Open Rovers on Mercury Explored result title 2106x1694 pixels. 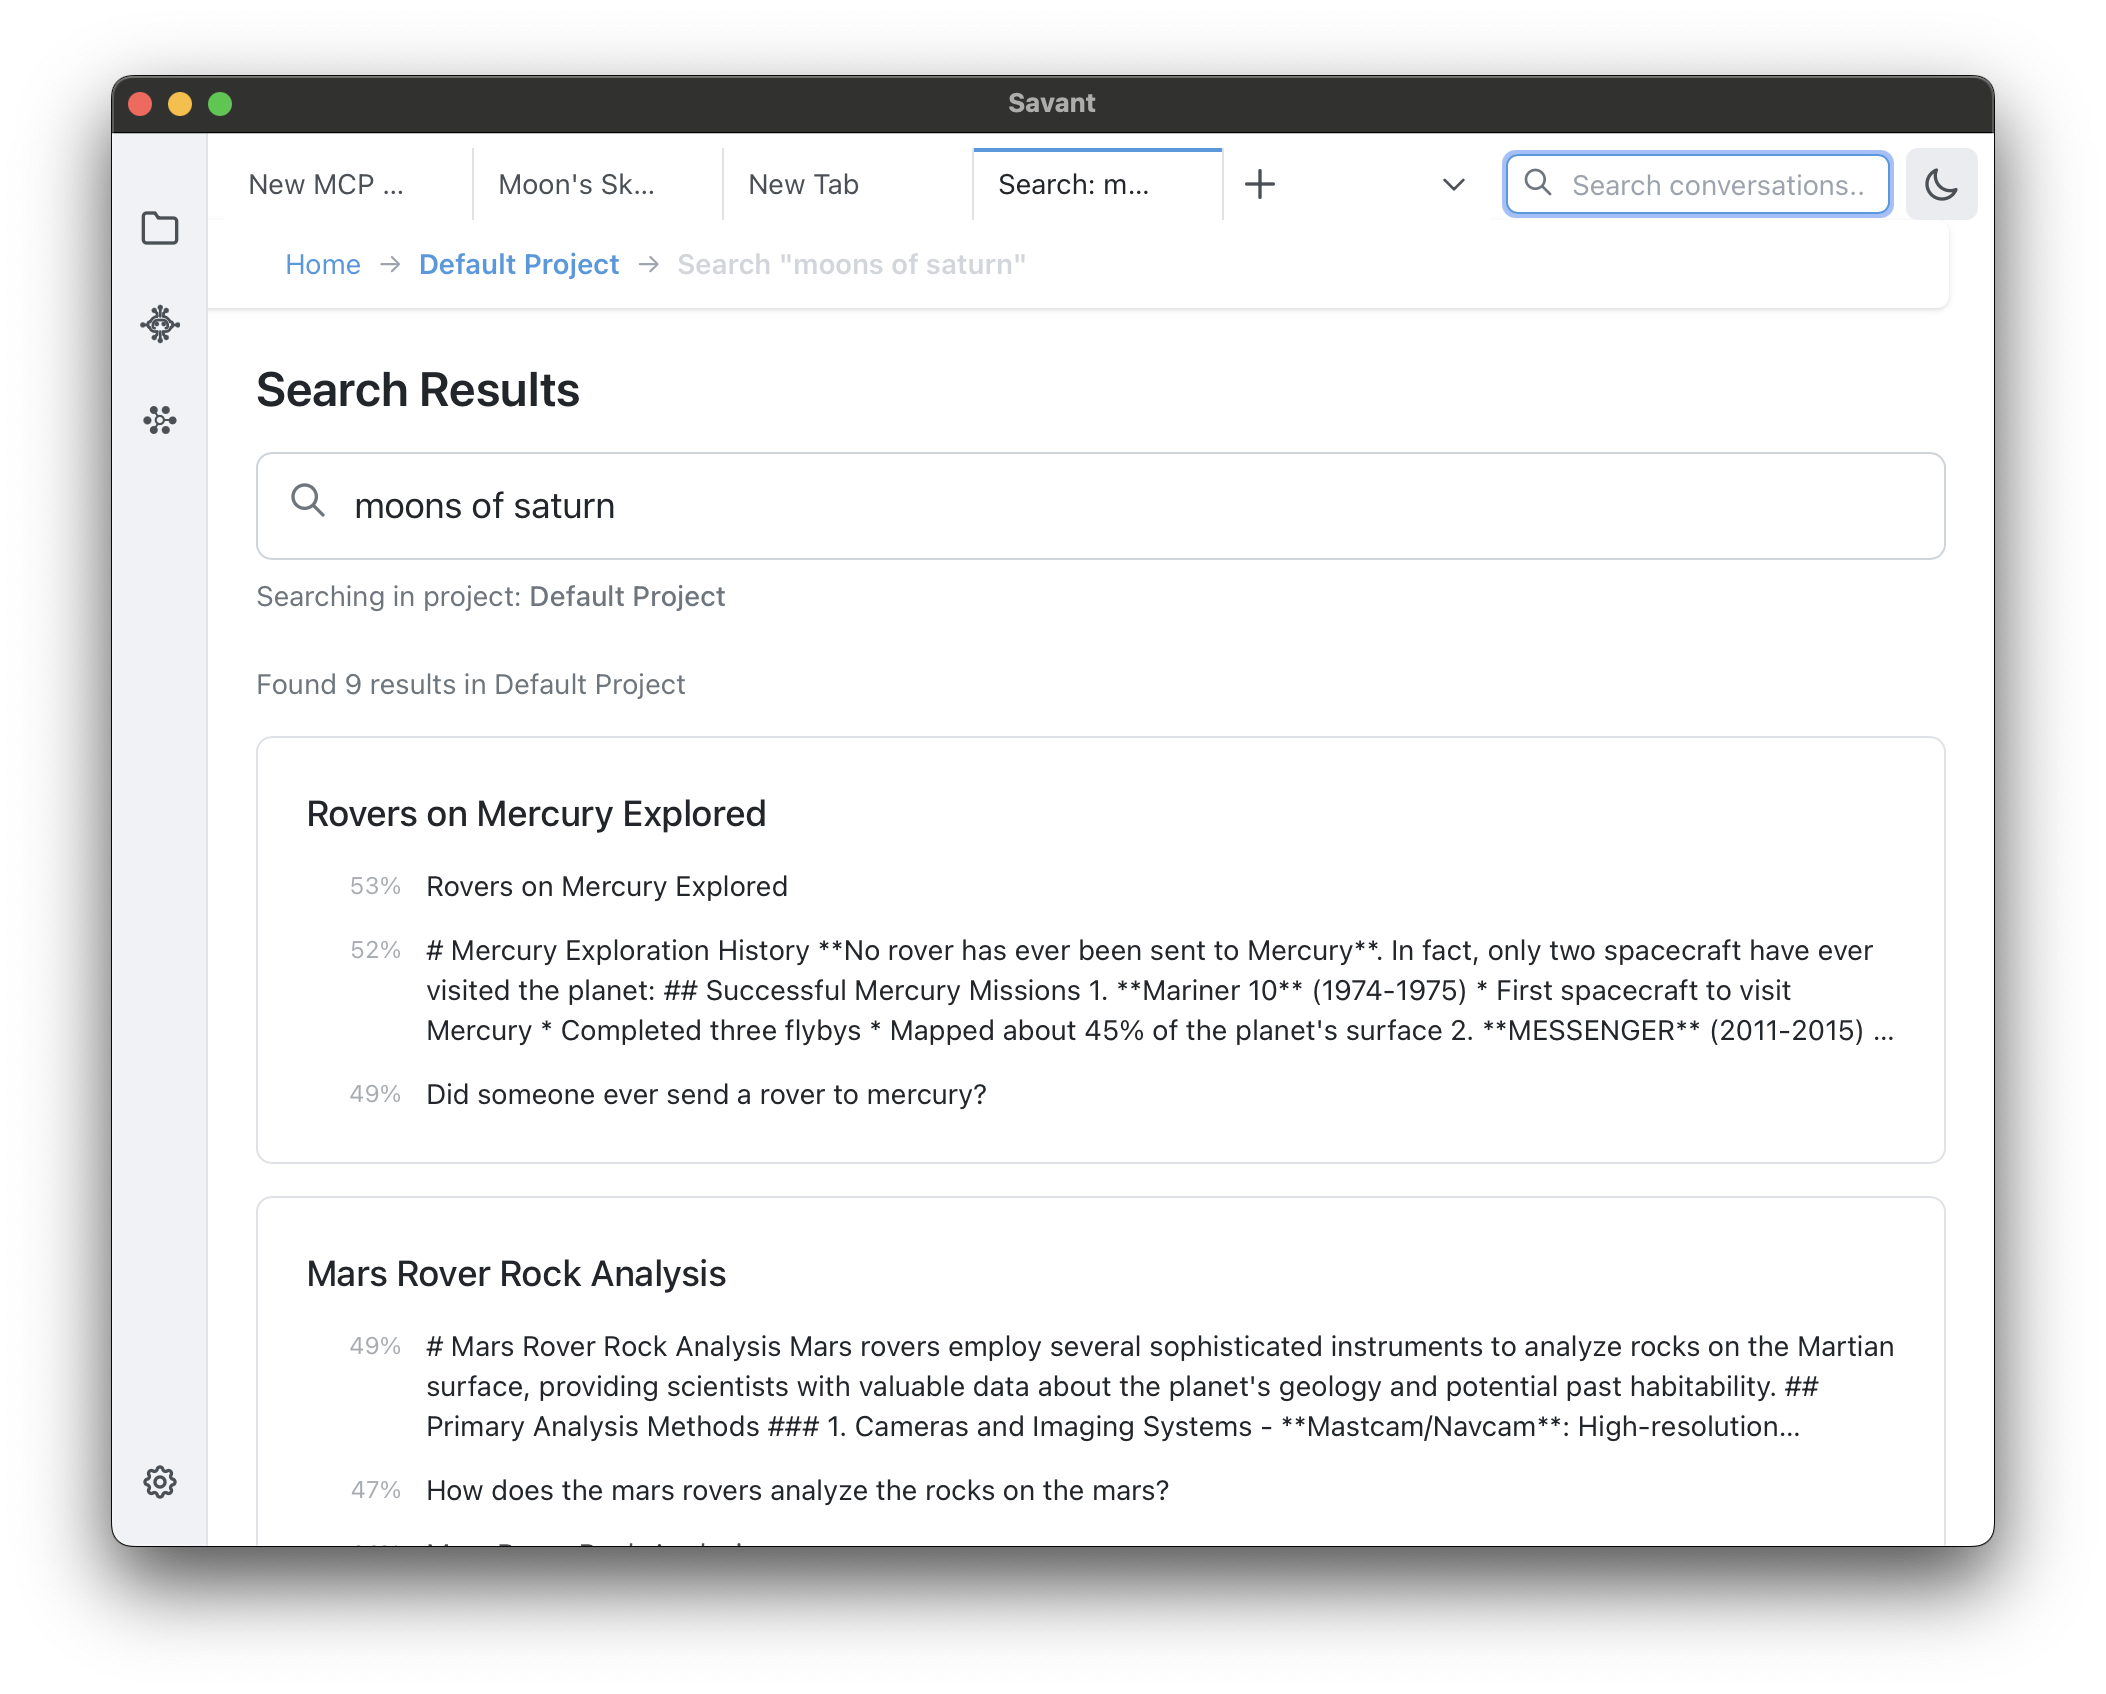536,814
